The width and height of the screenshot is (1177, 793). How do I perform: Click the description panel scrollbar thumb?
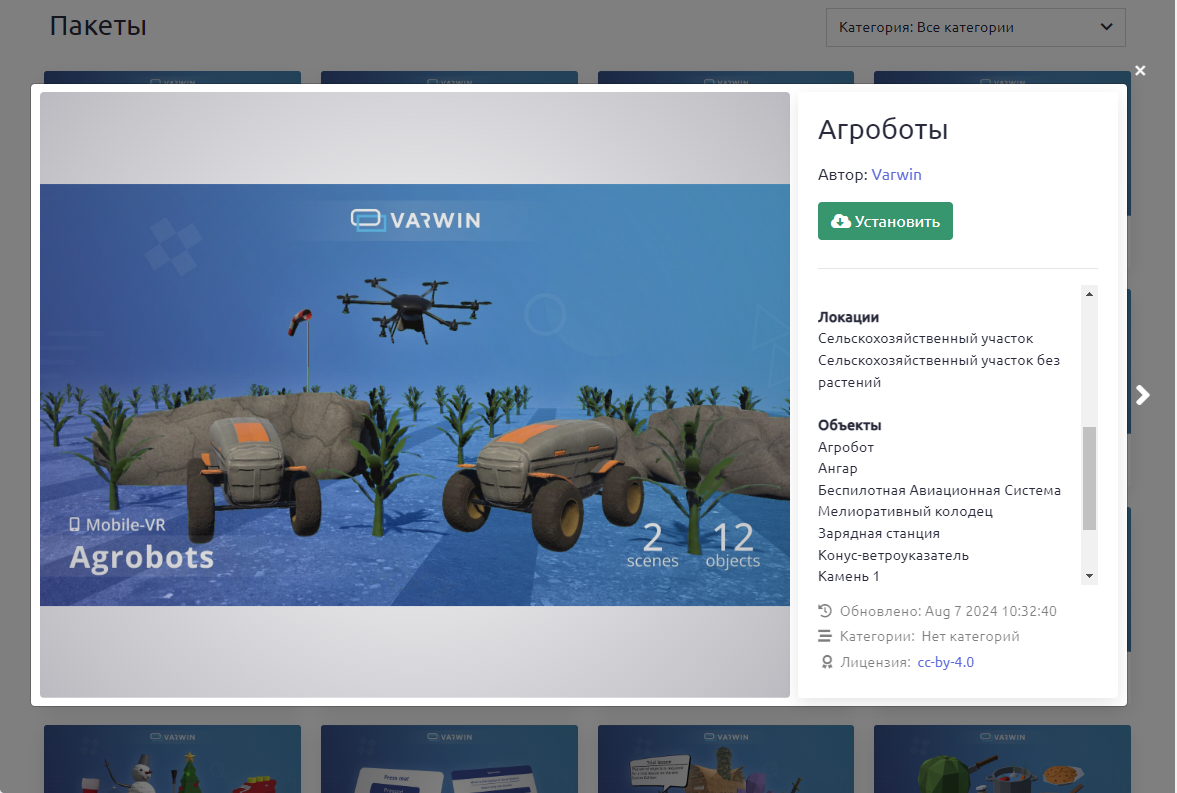[x=1090, y=478]
